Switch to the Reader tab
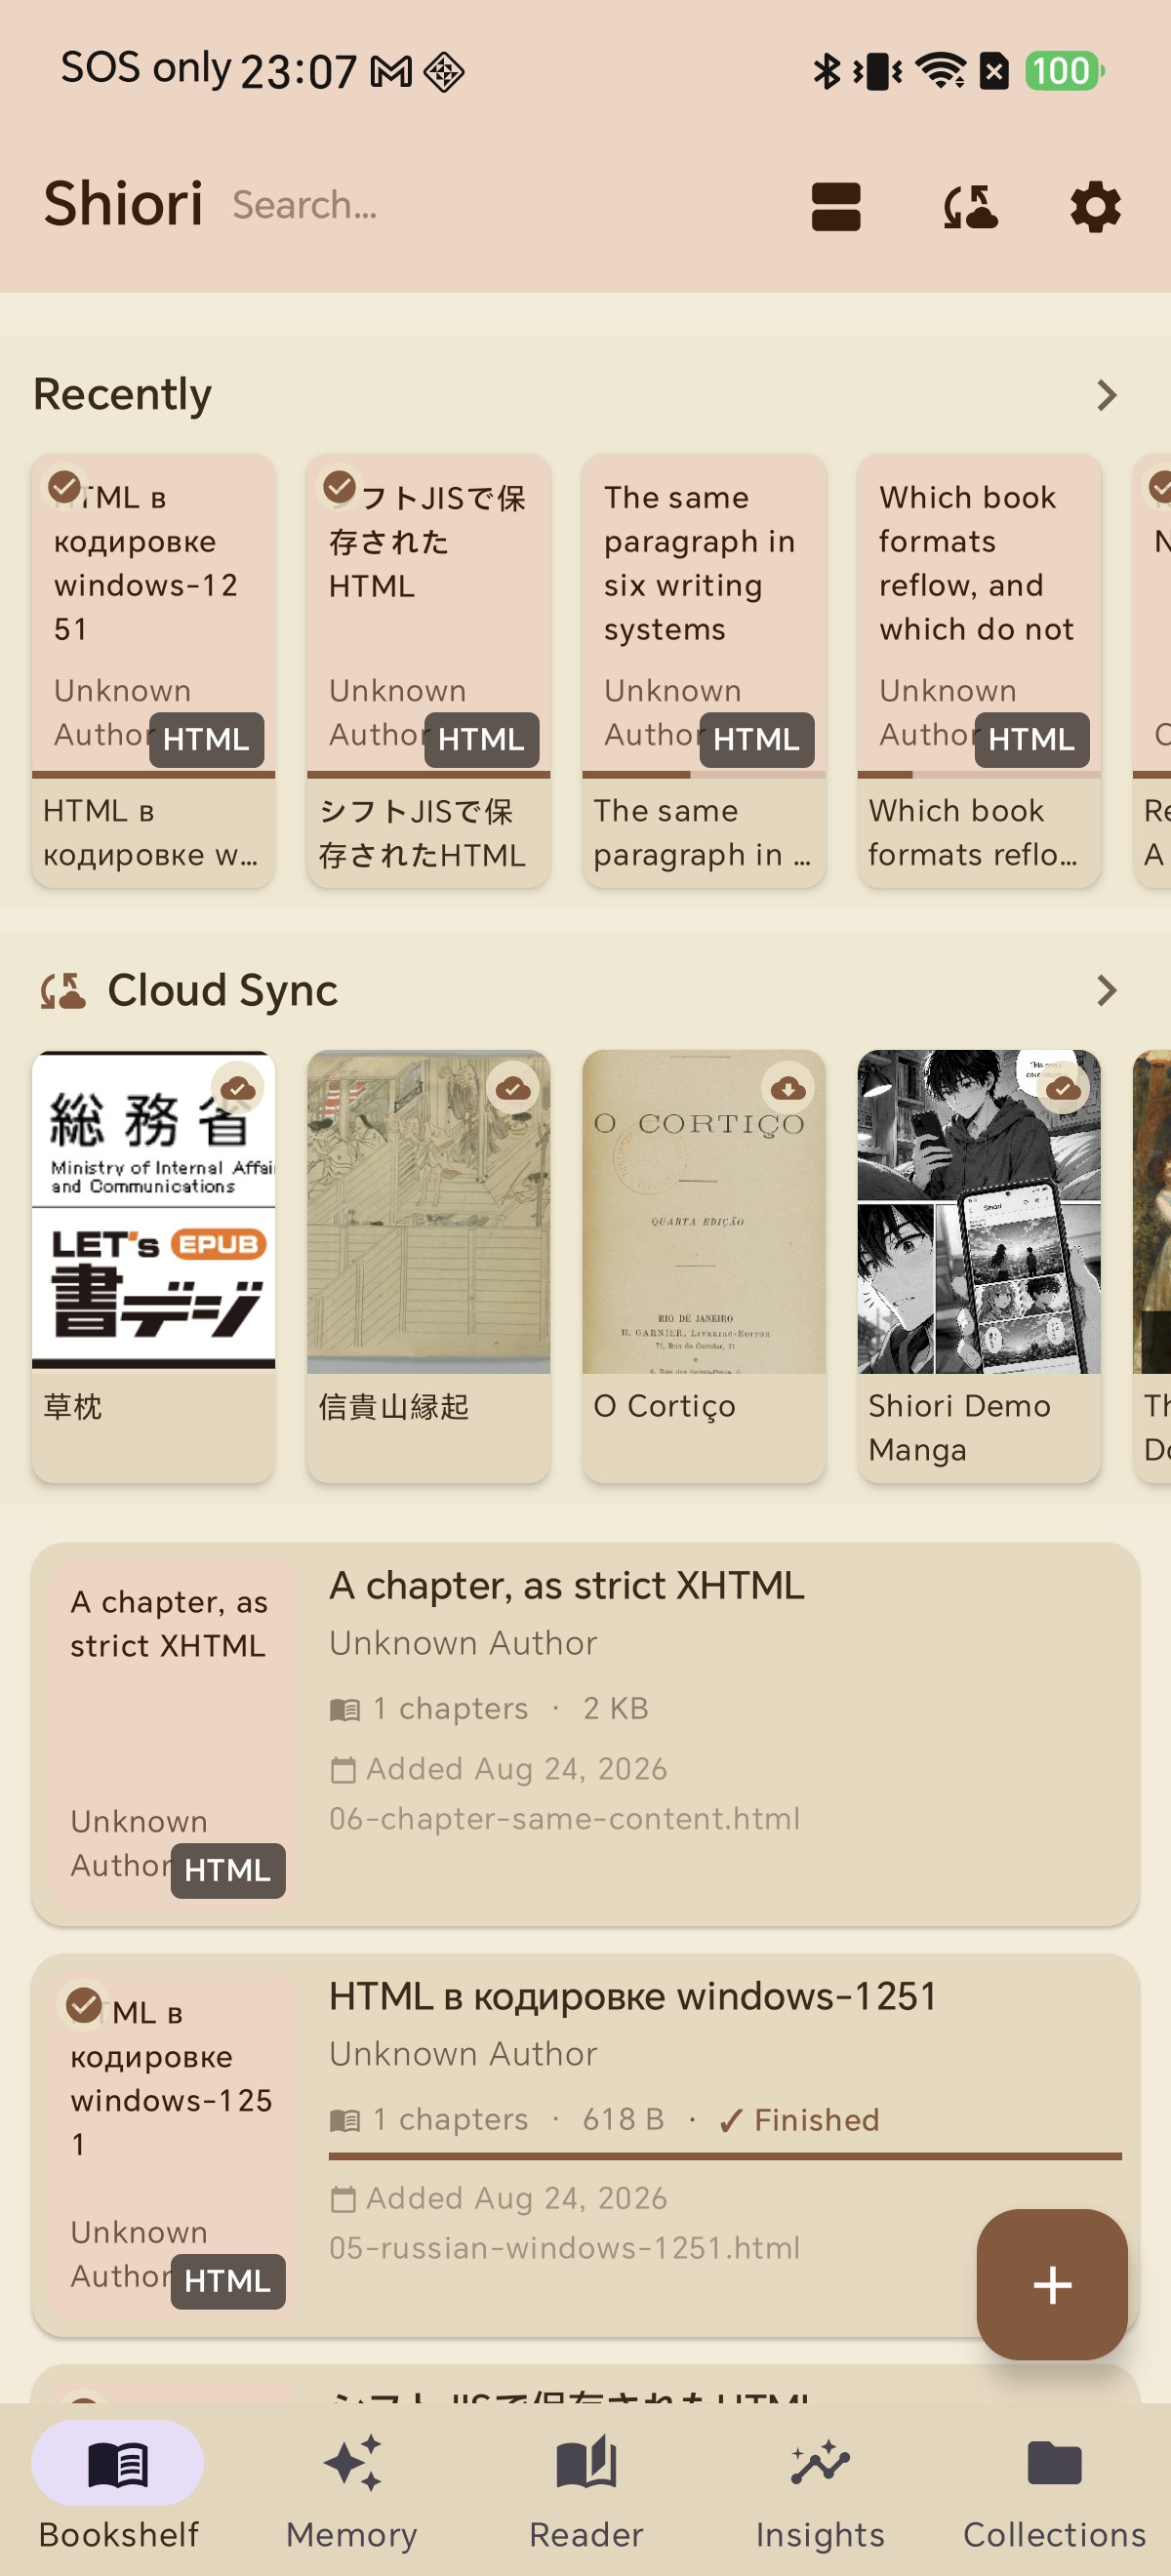 (585, 2490)
